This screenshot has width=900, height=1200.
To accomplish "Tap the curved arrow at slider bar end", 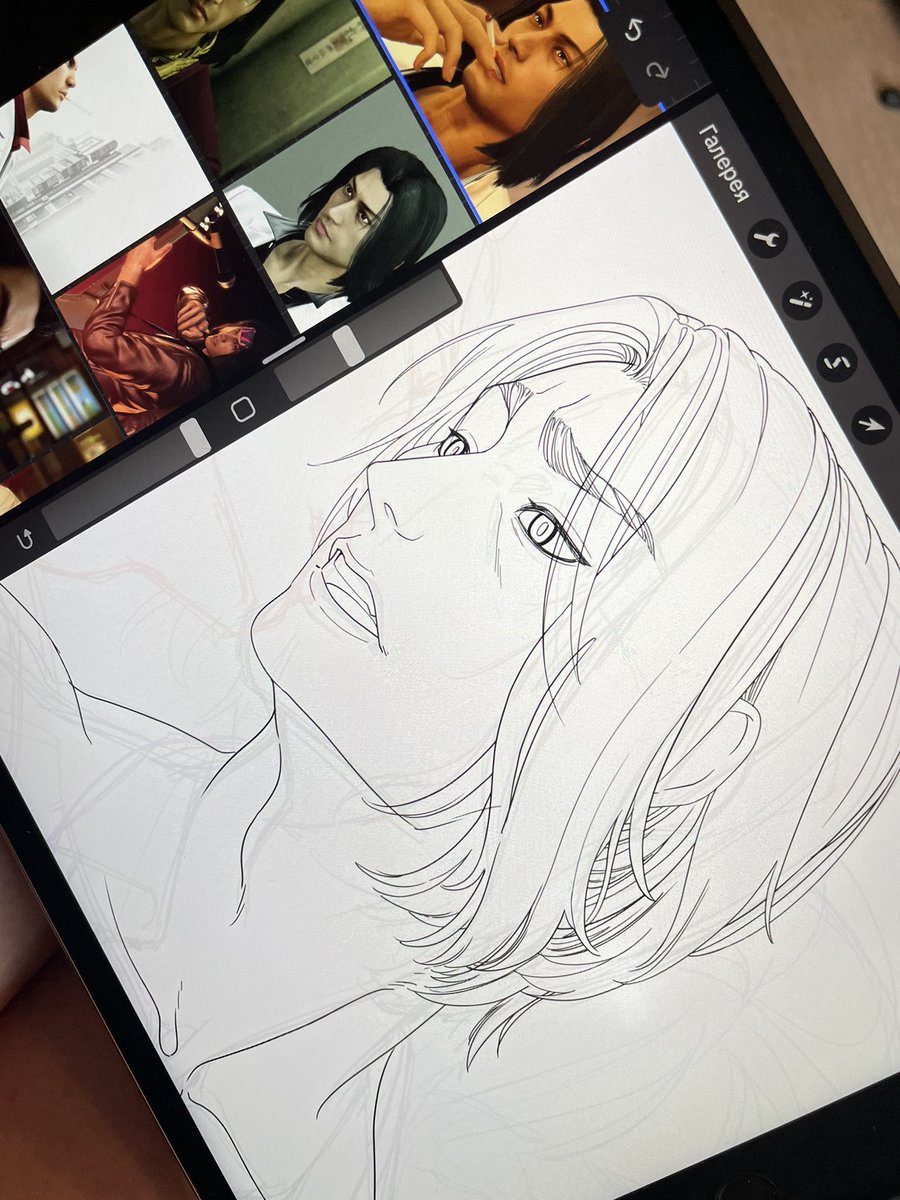I will (x=25, y=539).
